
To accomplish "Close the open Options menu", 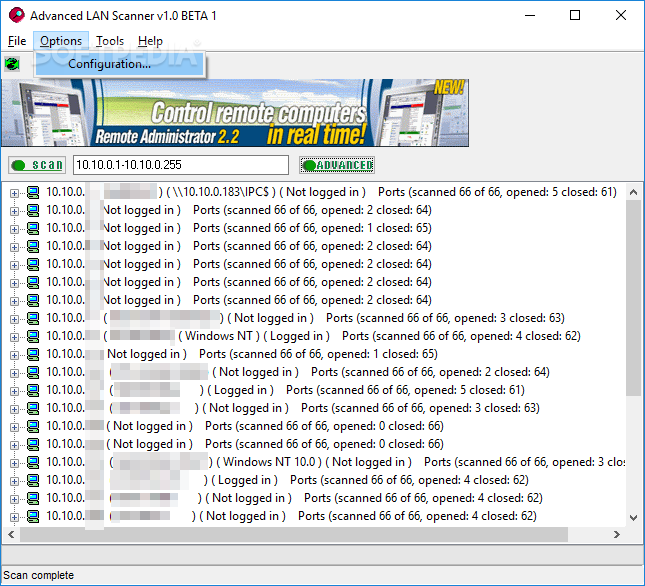I will [61, 41].
